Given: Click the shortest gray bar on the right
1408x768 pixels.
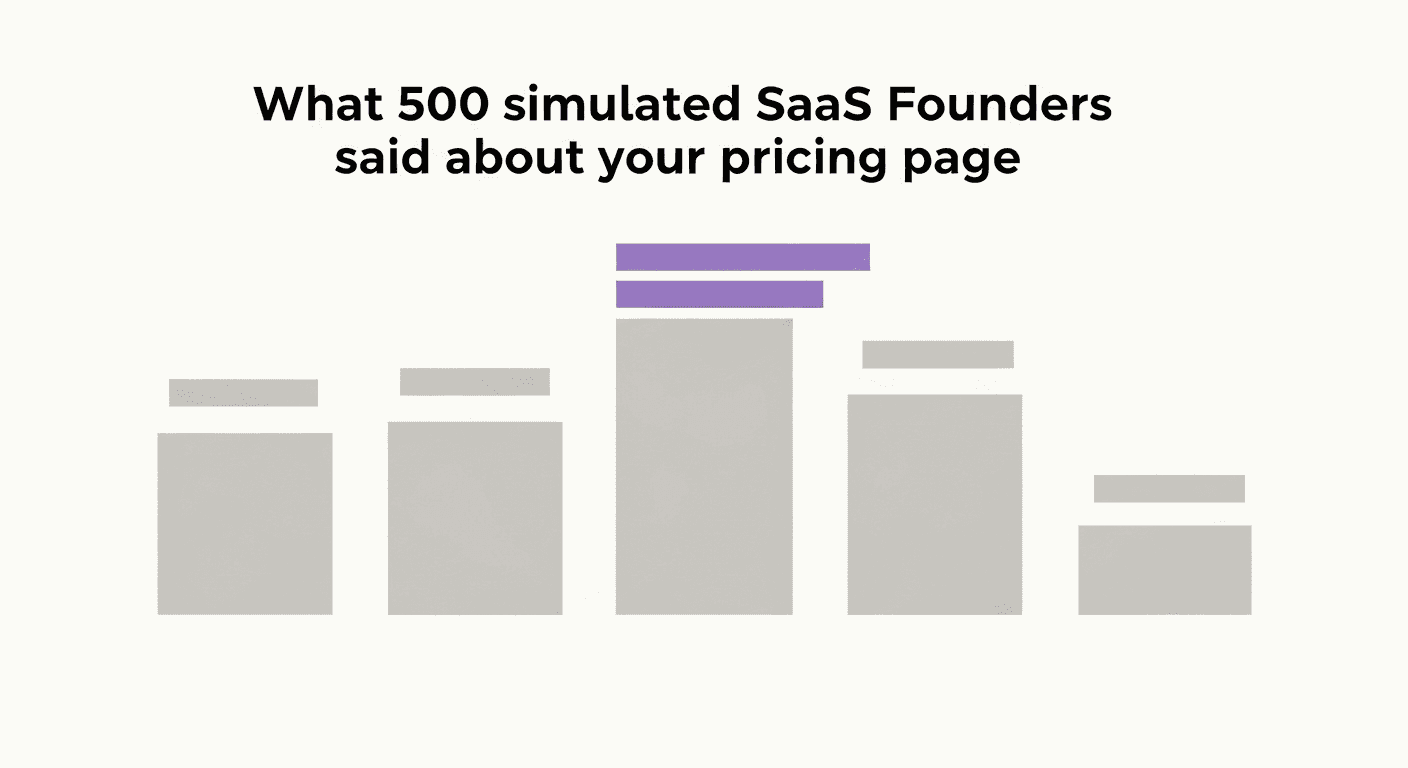Looking at the screenshot, I should point(1165,569).
